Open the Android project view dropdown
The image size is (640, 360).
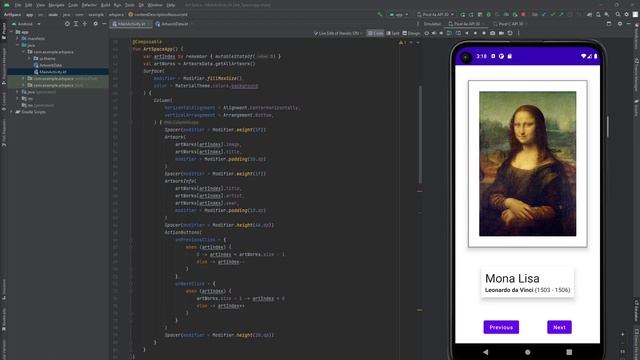tap(26, 24)
